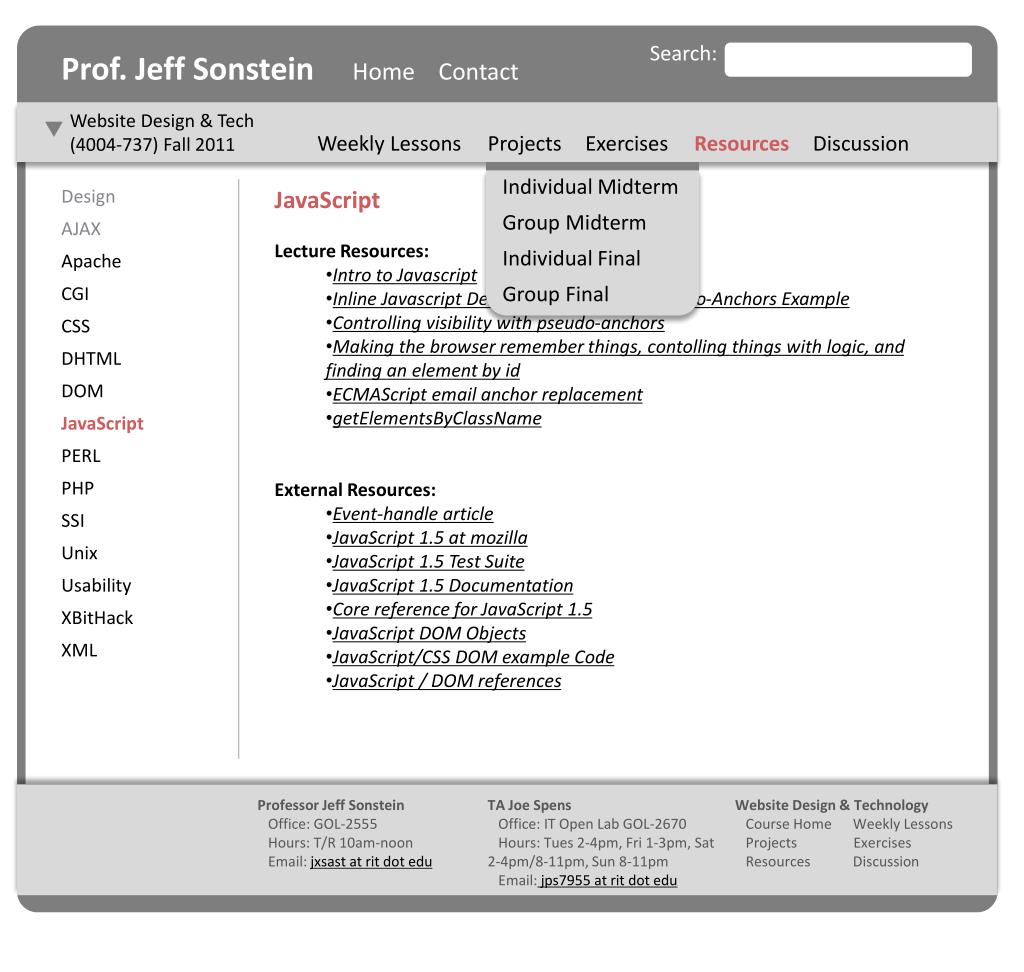Screen dimensions: 1024x972
Task: Select PERL in the sidebar
Action: point(81,456)
